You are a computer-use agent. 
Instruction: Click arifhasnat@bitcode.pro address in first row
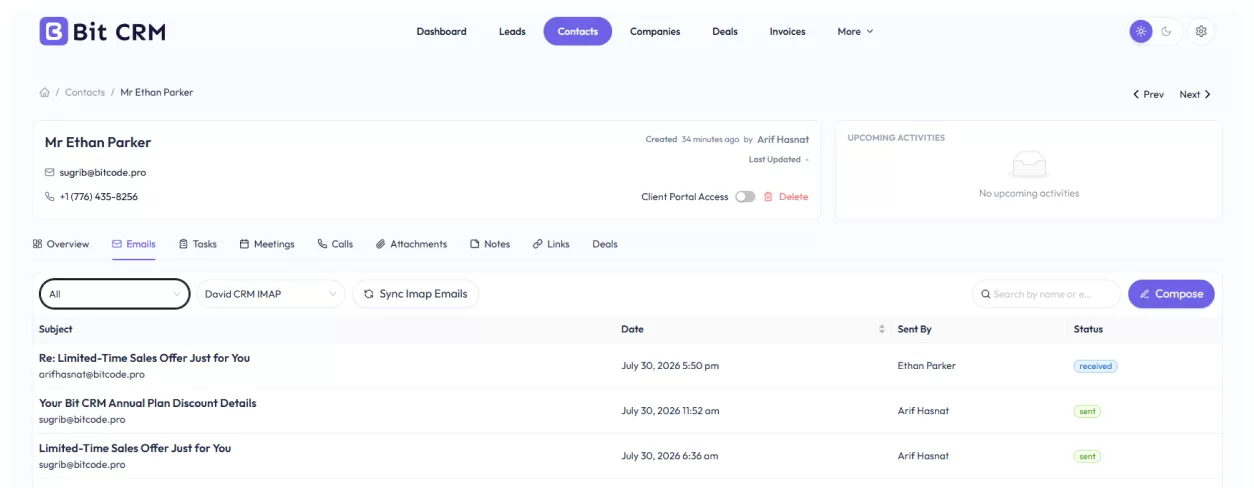point(92,374)
